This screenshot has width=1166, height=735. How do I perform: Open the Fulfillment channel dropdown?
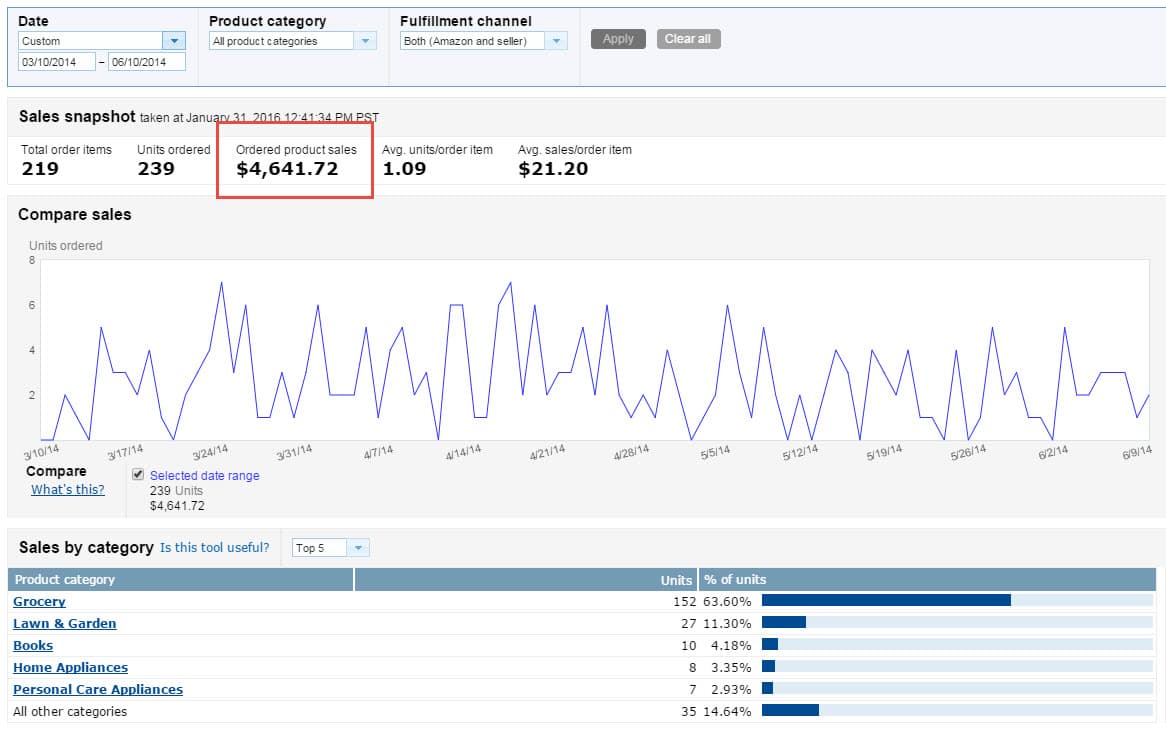pos(483,41)
